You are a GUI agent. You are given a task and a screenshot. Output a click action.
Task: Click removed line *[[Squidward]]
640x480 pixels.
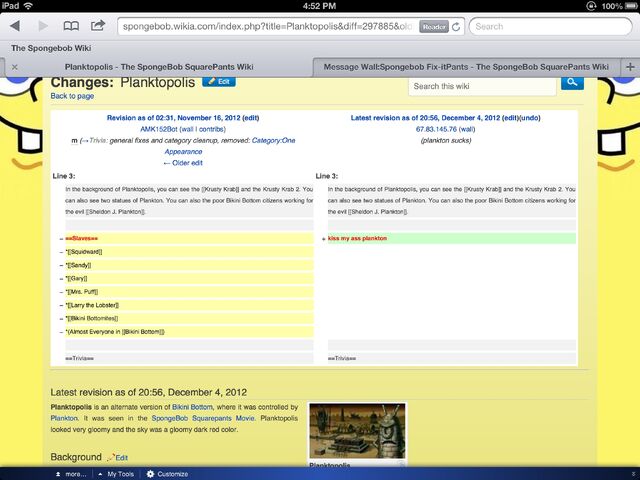pyautogui.click(x=189, y=252)
